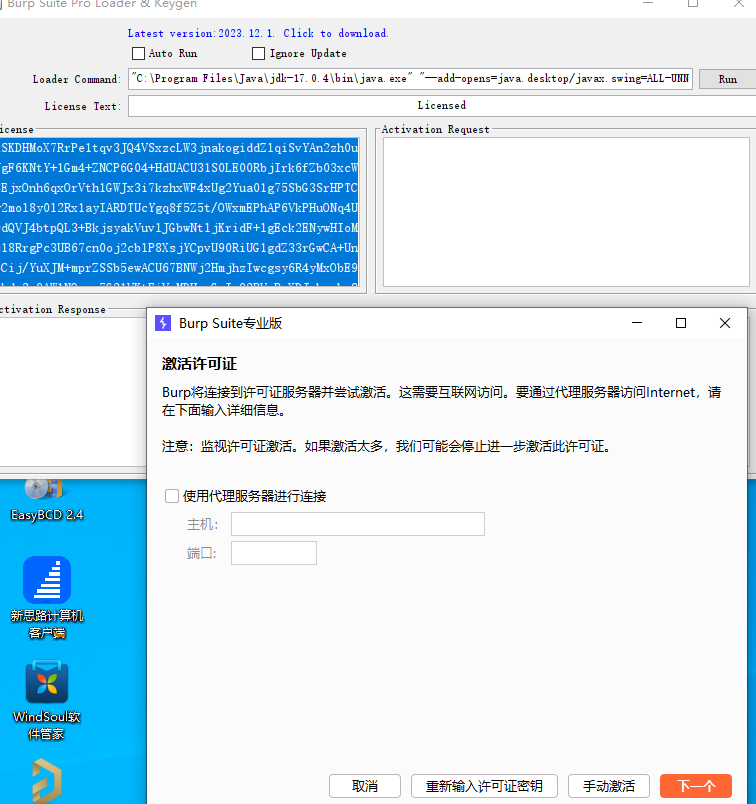Click the 主机 host input field

[x=357, y=524]
